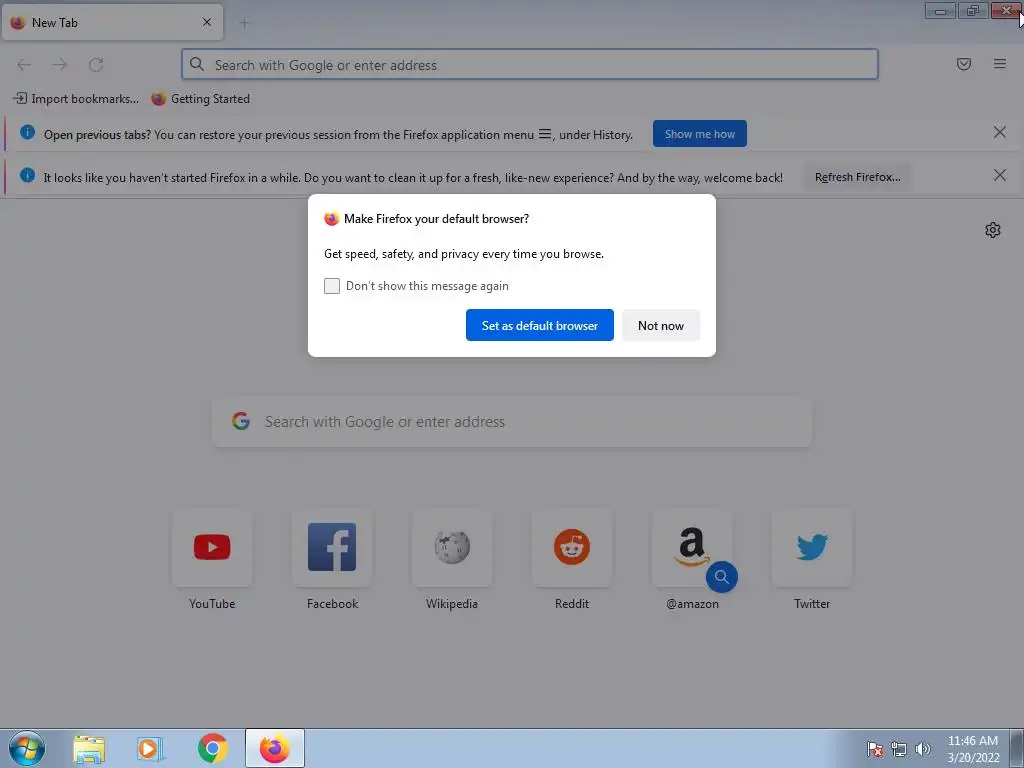This screenshot has height=768, width=1024.
Task: Open the network tray icon
Action: click(899, 749)
